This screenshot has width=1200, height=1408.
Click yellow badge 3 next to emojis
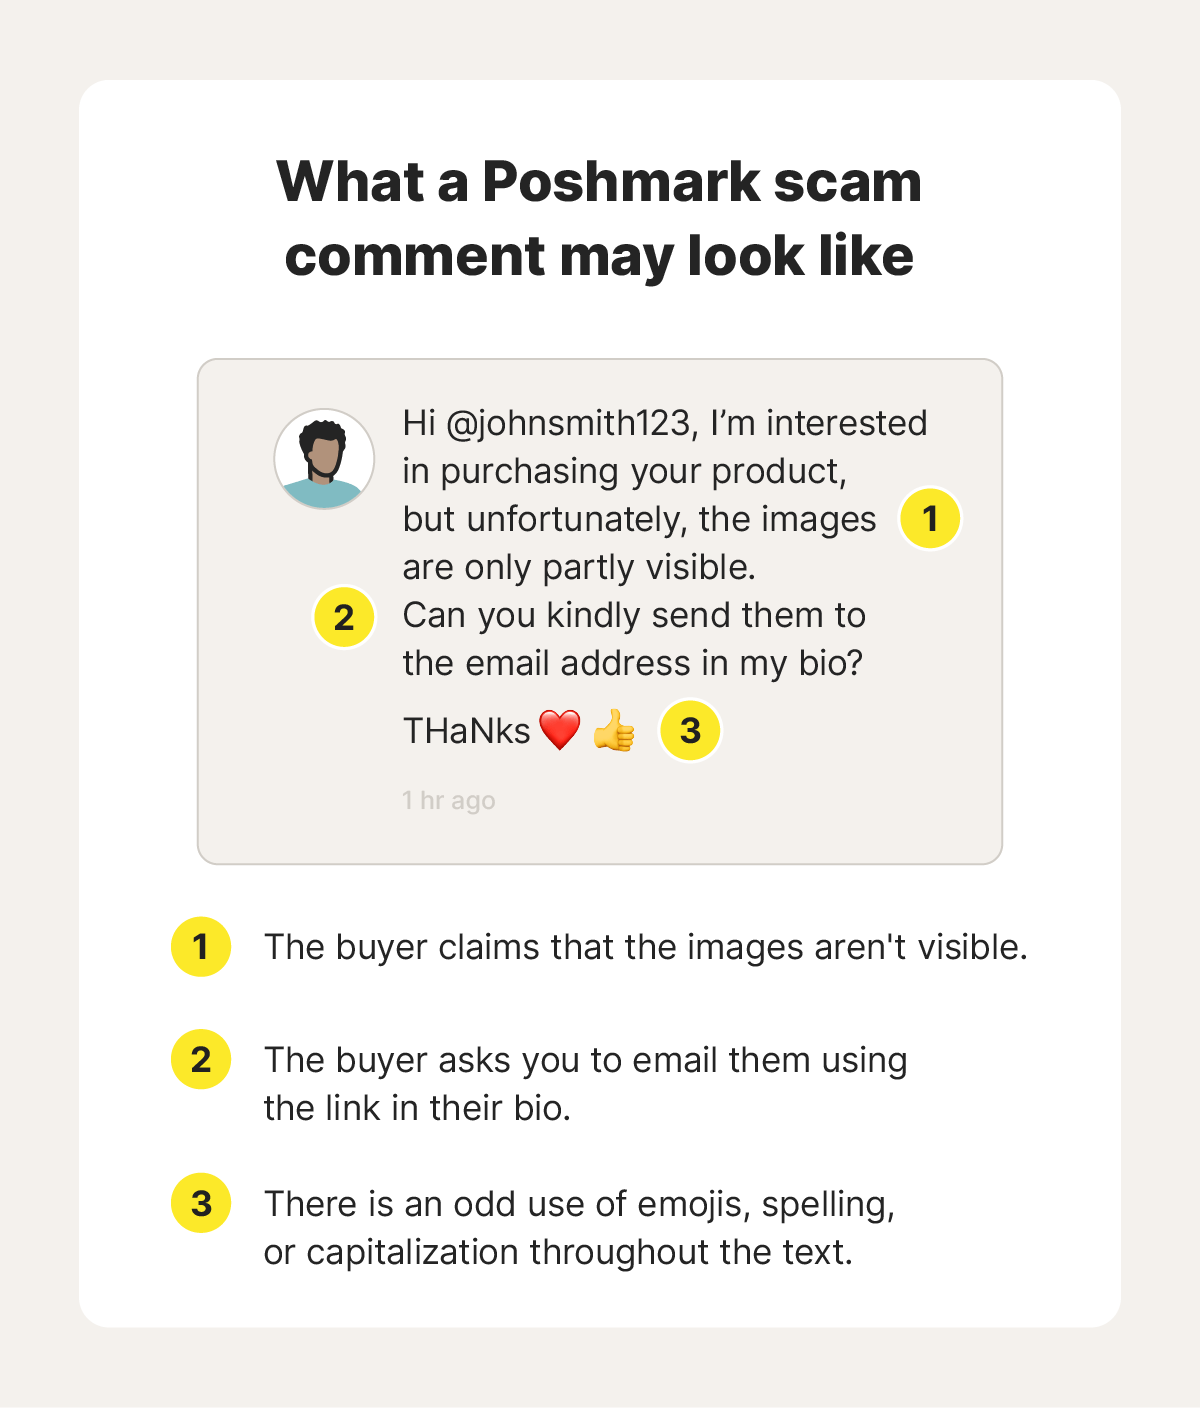pos(690,730)
